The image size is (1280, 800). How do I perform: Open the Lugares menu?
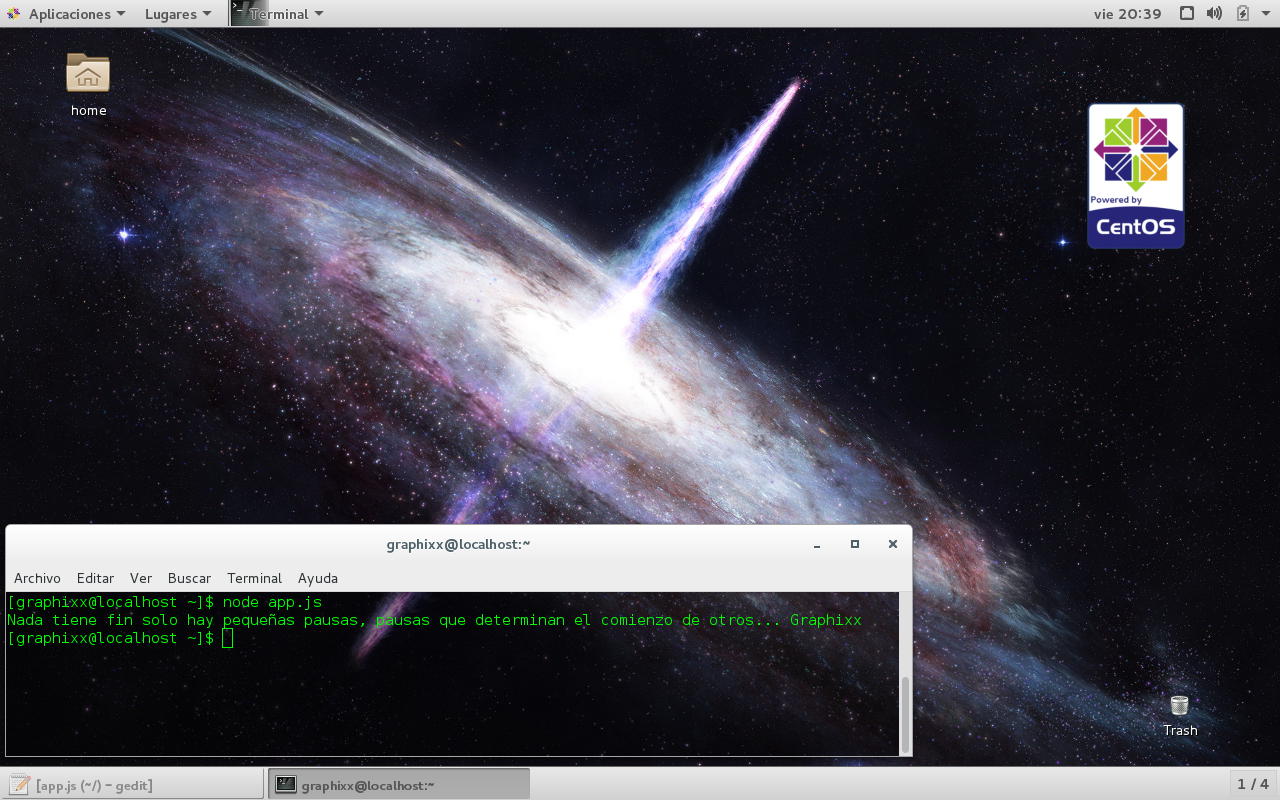(178, 14)
